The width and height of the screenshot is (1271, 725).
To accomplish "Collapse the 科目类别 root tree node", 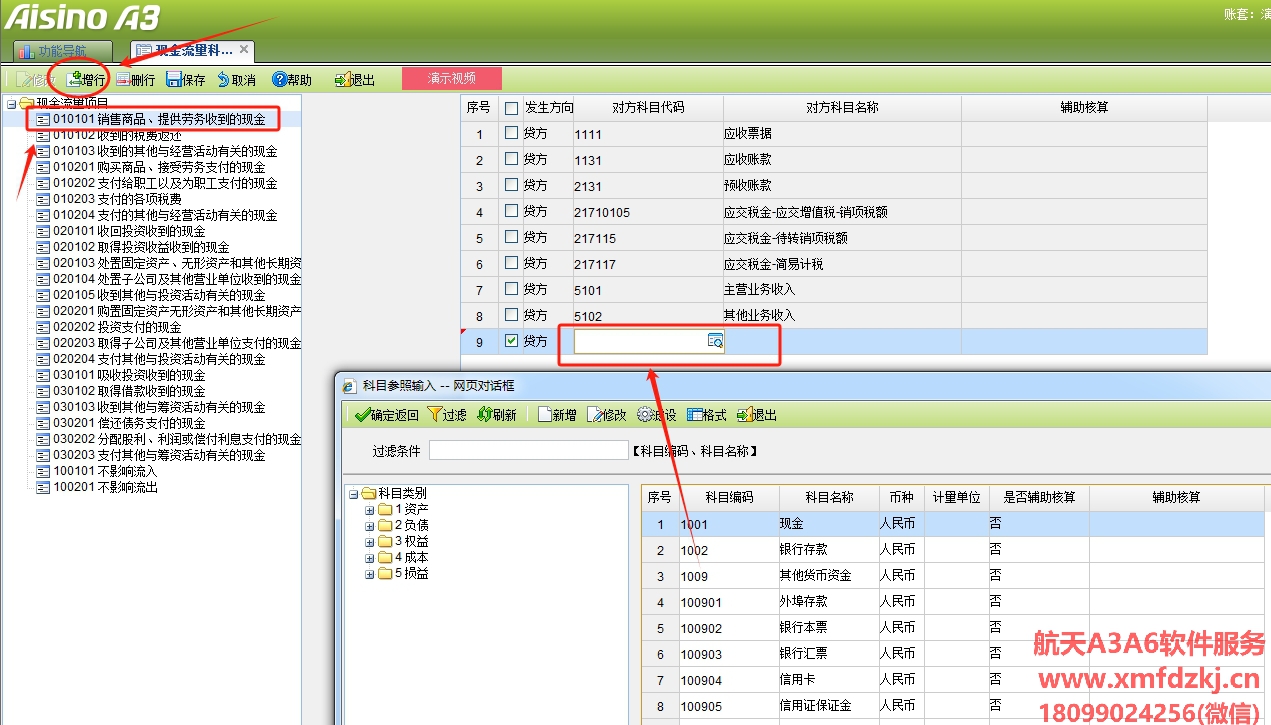I will point(353,494).
